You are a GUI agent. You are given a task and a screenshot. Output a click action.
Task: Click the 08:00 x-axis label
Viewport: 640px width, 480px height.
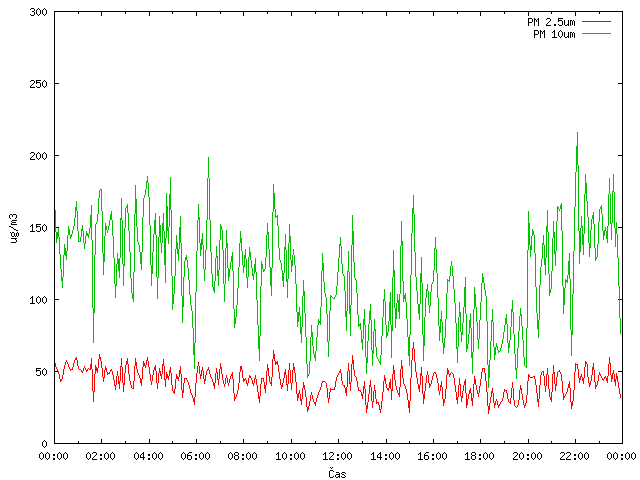243,456
